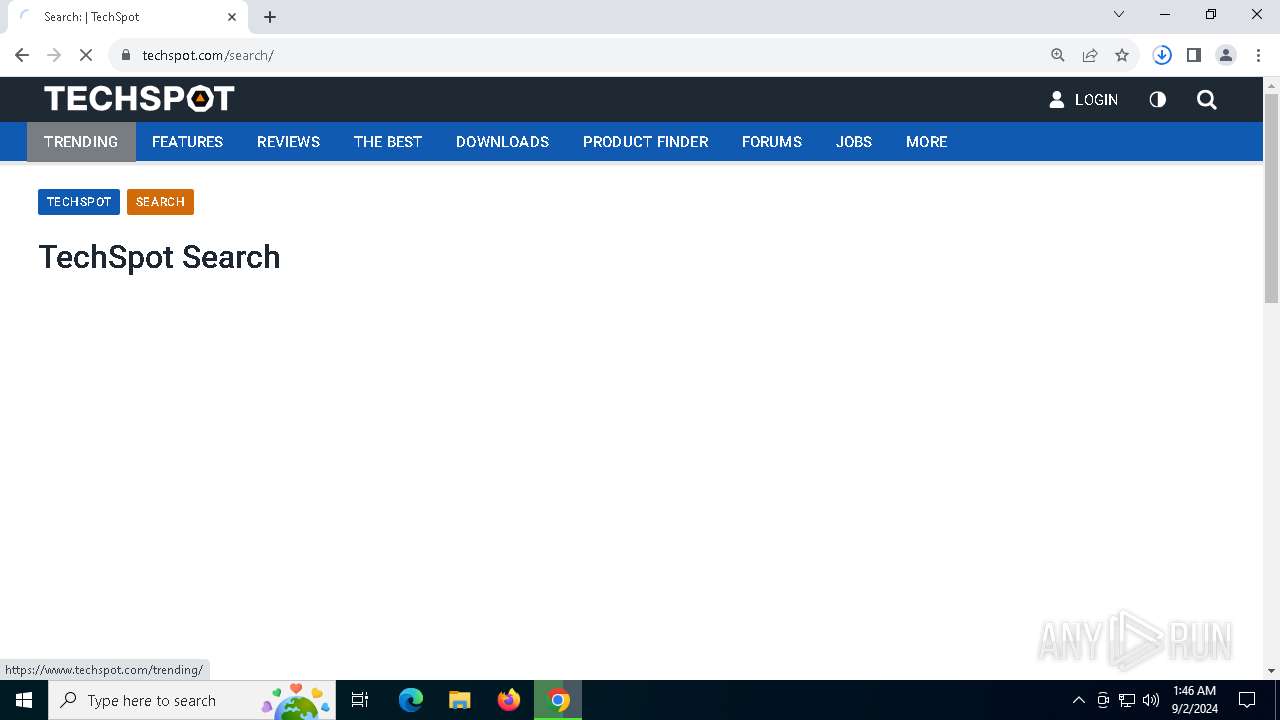This screenshot has width=1280, height=720.
Task: Bookmark this tab with star icon
Action: pos(1122,55)
